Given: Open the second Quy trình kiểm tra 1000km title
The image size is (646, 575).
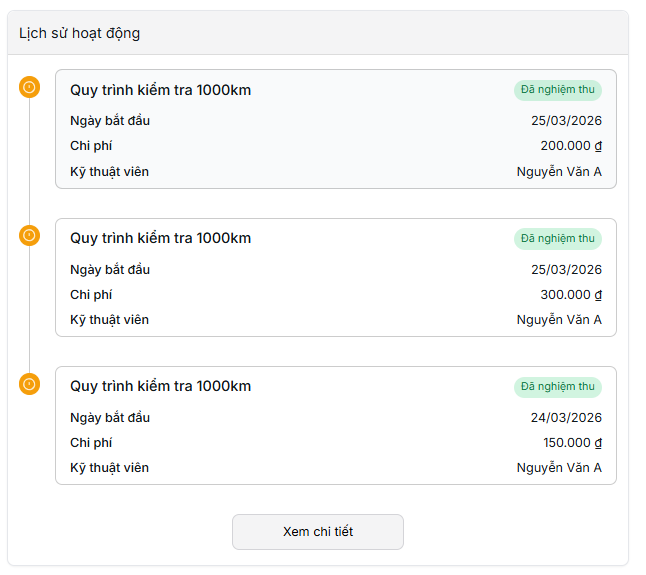Looking at the screenshot, I should (160, 238).
